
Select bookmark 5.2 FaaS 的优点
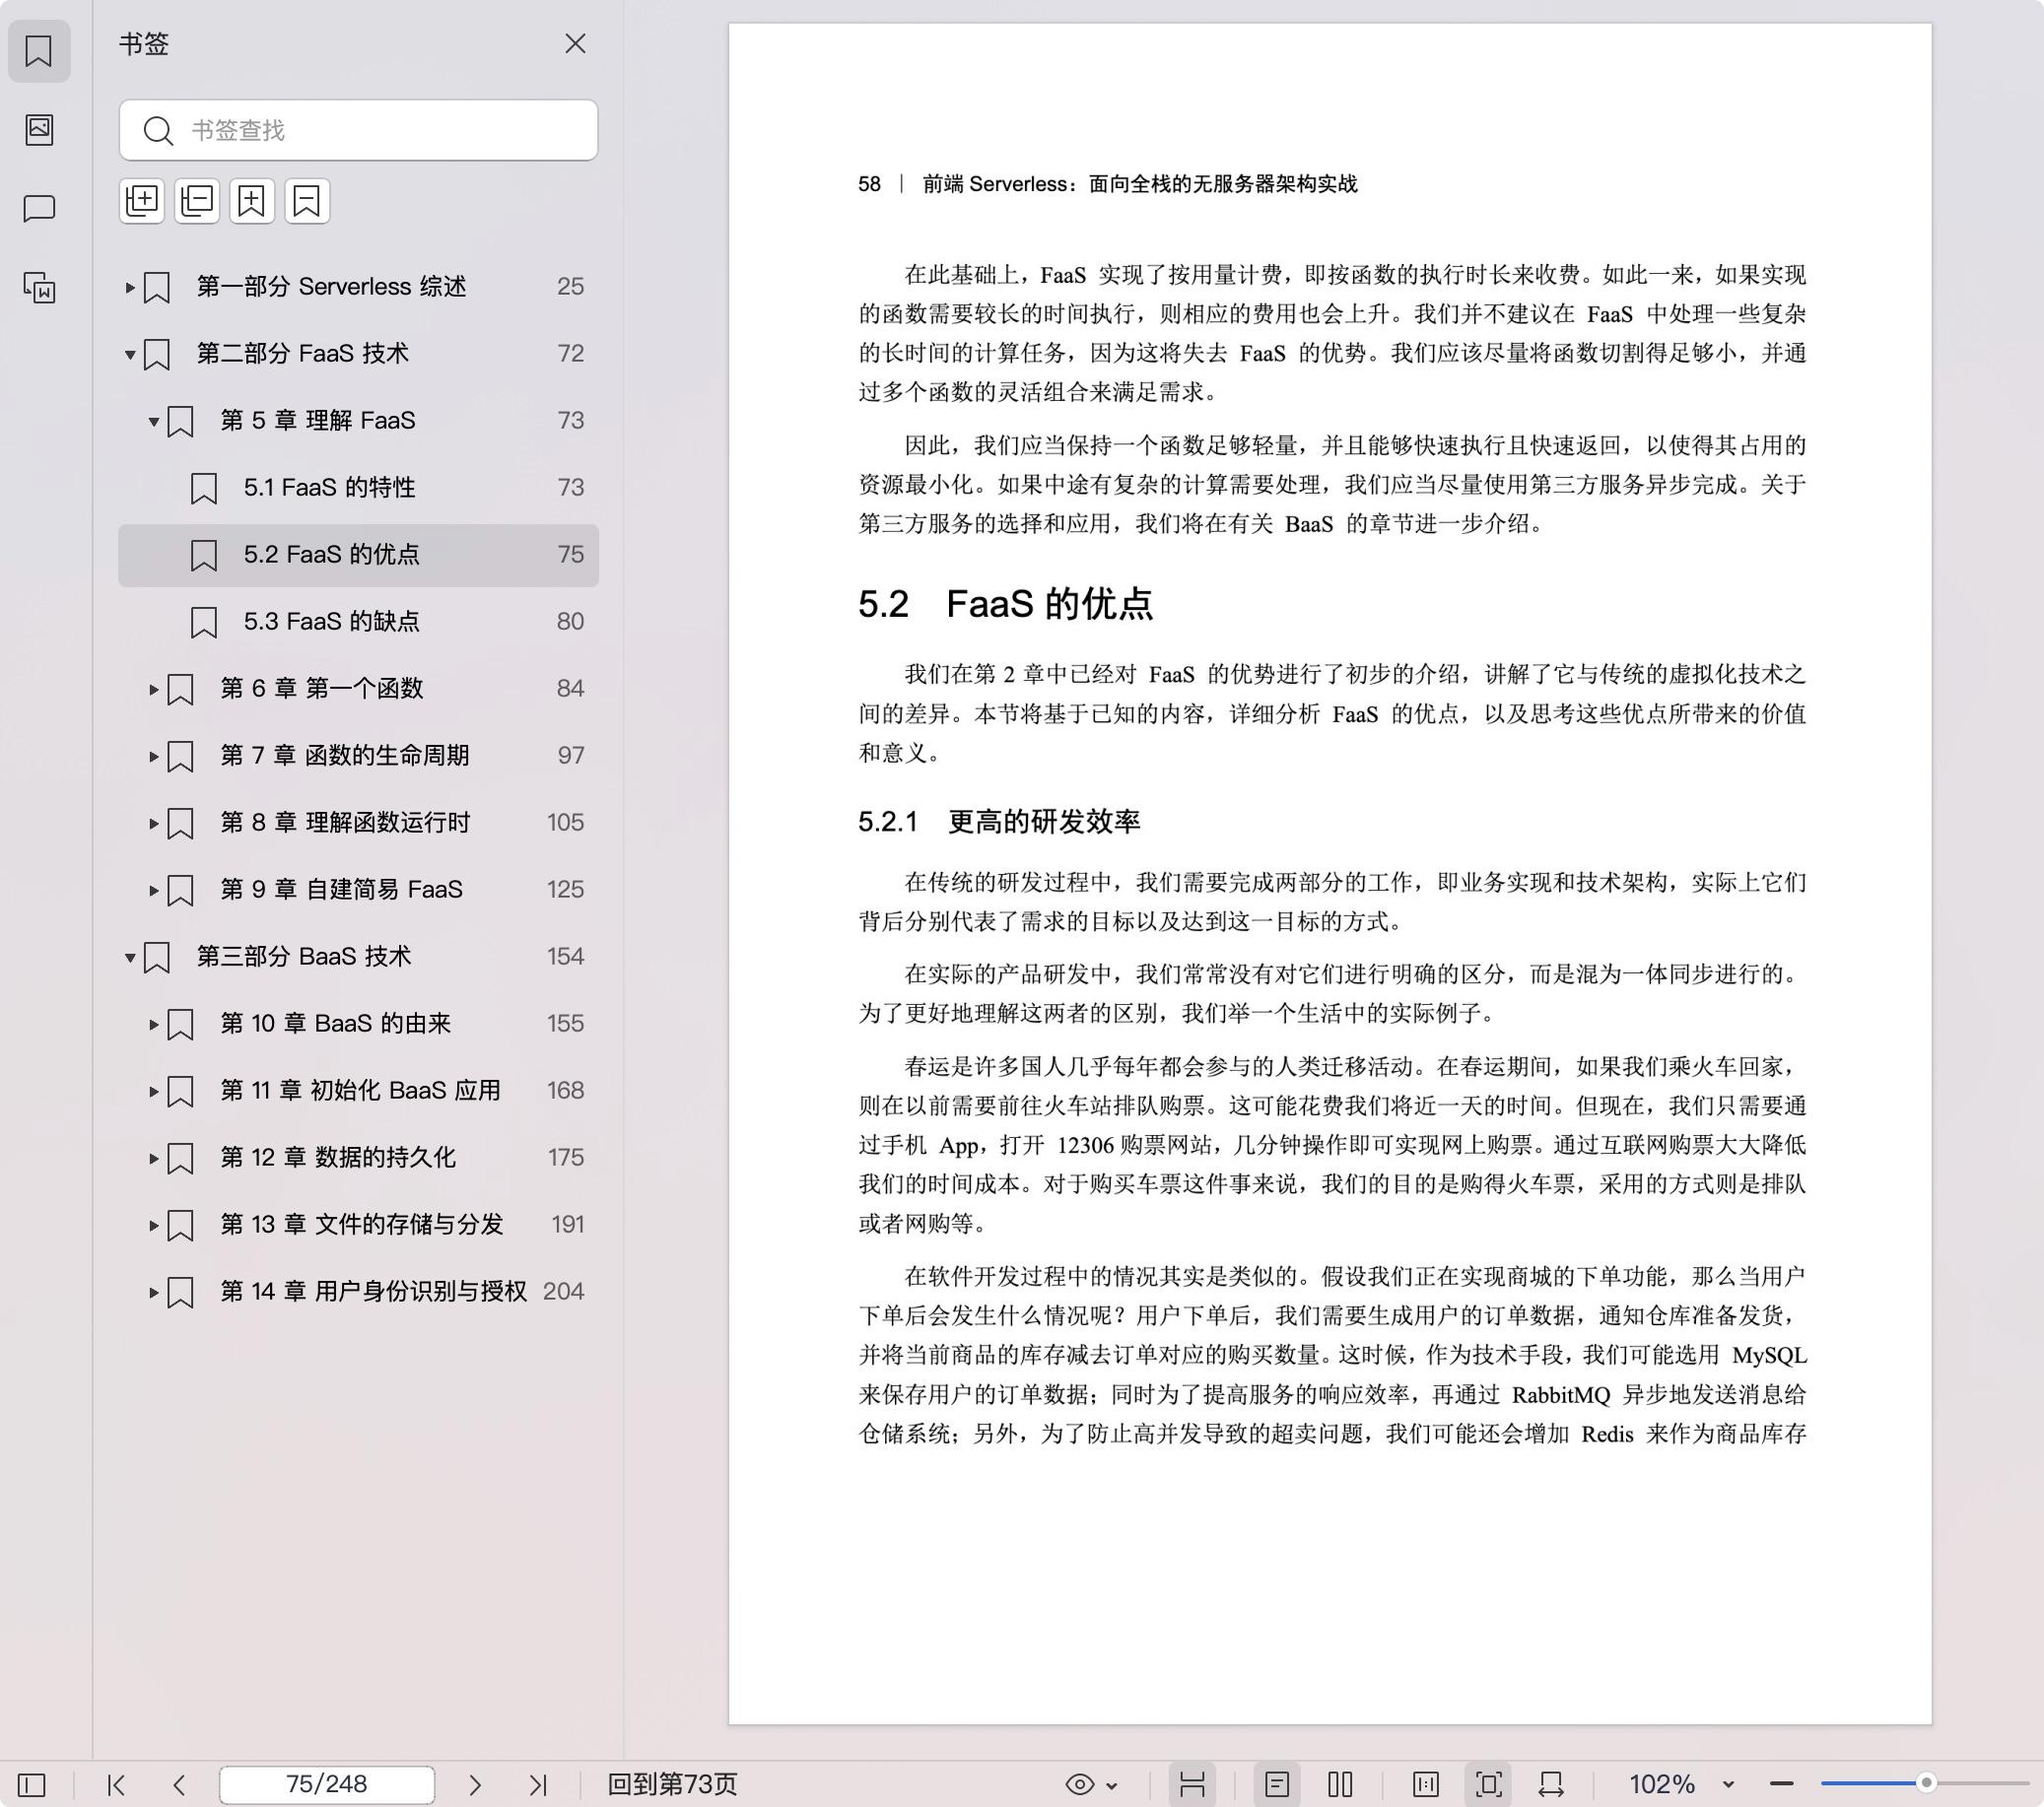coord(358,555)
